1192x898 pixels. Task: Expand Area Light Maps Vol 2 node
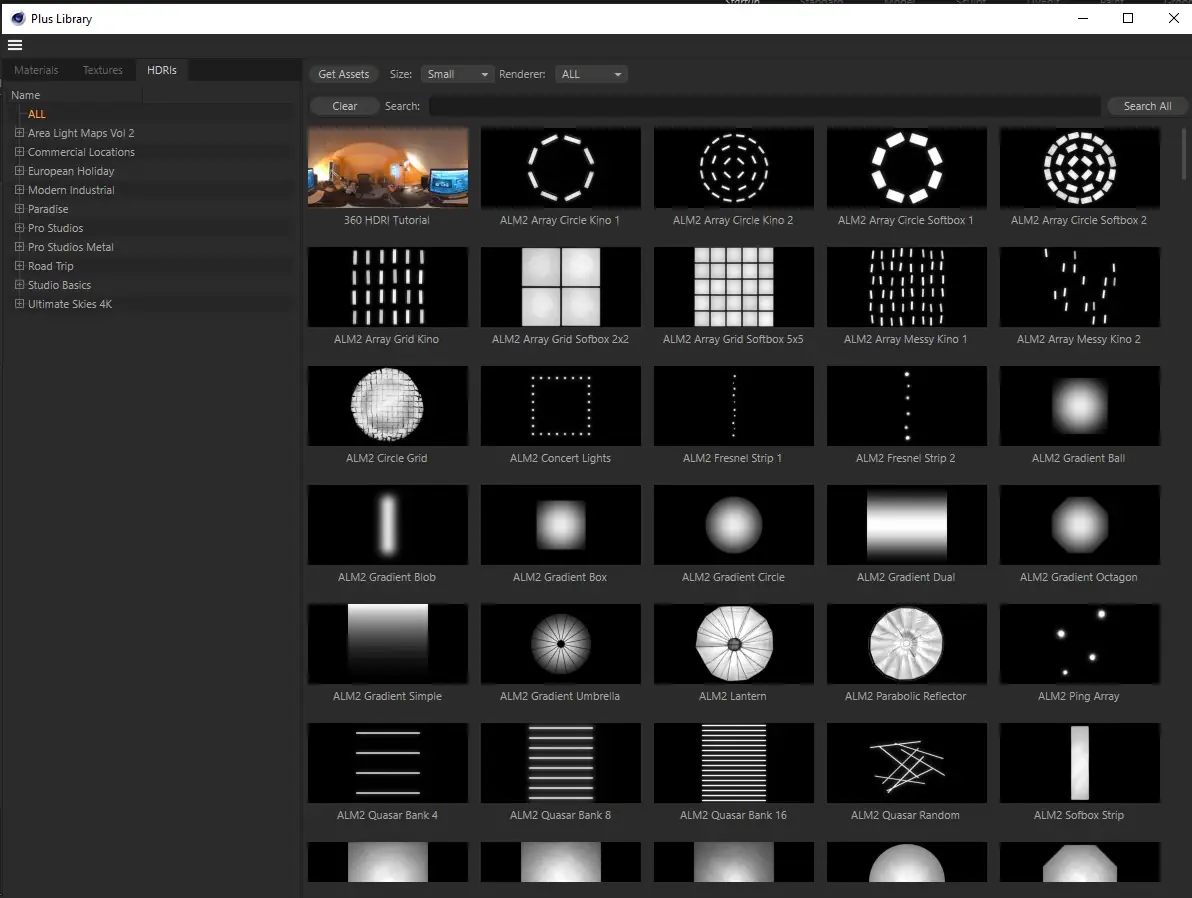[20, 132]
